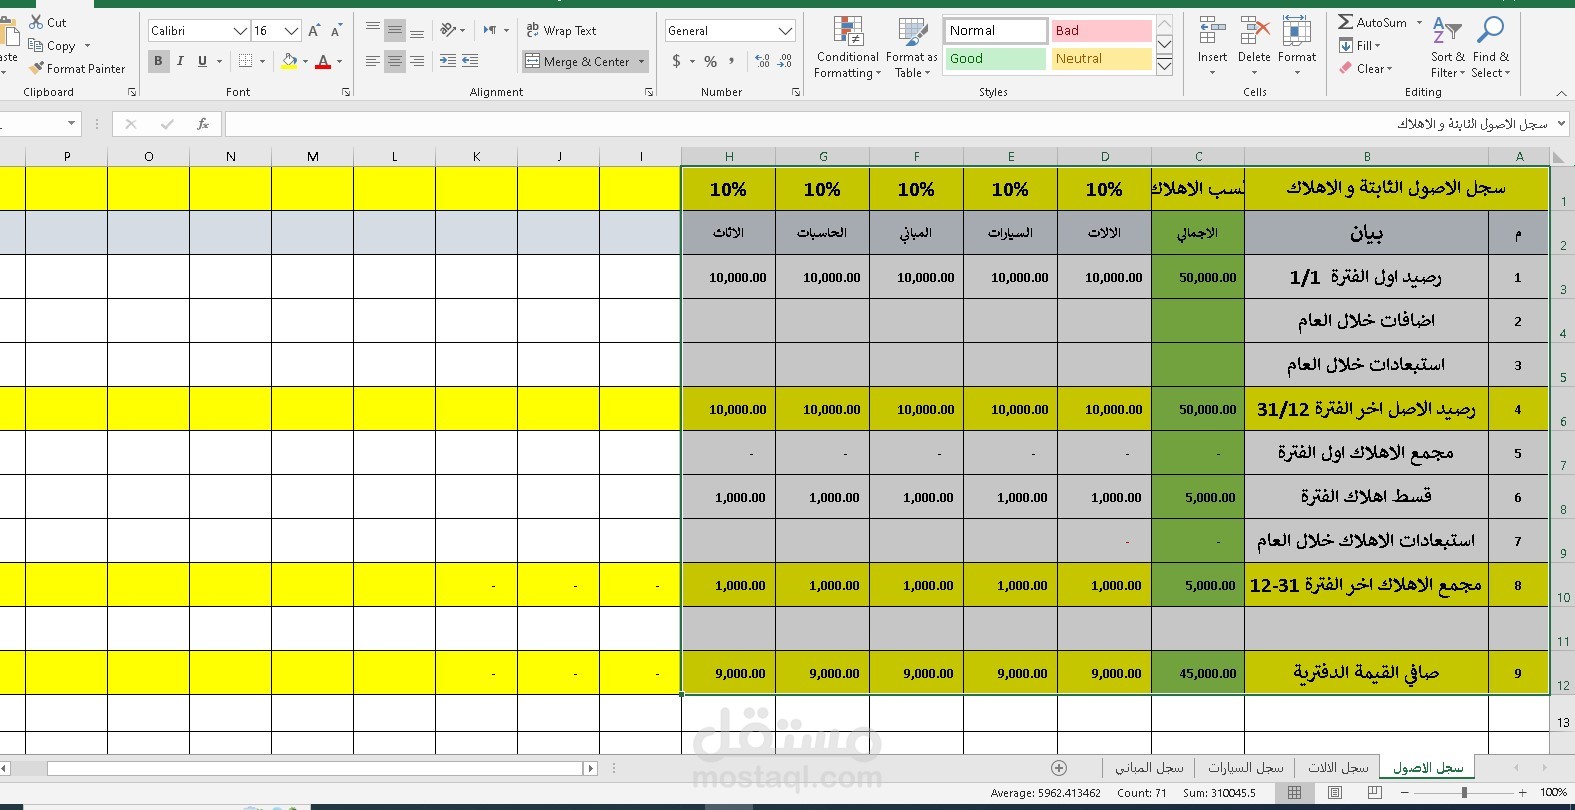Screen dimensions: 1575x810
Task: Open Conditional Formatting
Action: coord(847,48)
